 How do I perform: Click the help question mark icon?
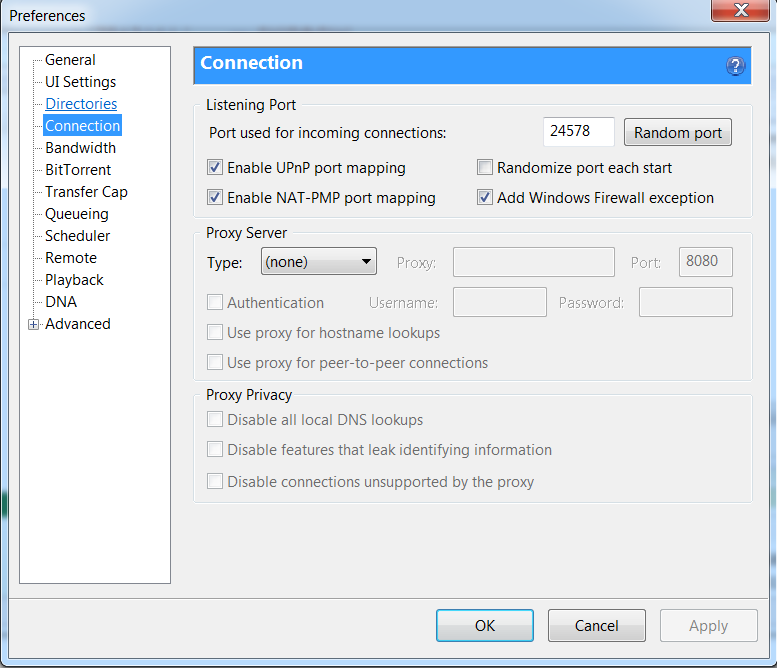point(735,67)
